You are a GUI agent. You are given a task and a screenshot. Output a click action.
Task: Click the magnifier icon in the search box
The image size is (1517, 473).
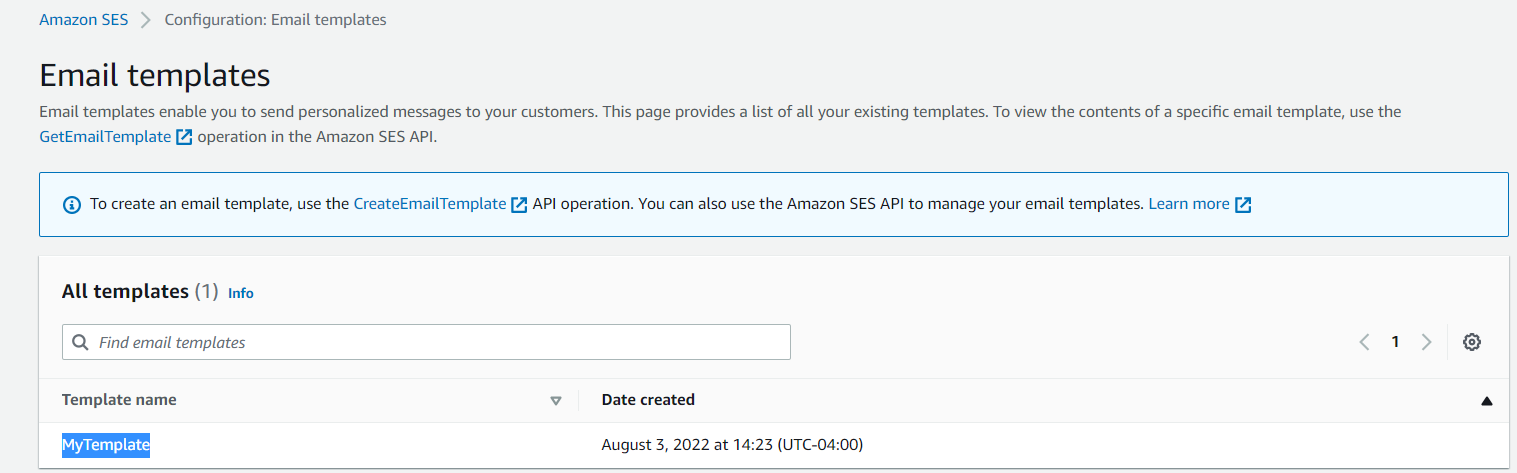click(80, 343)
